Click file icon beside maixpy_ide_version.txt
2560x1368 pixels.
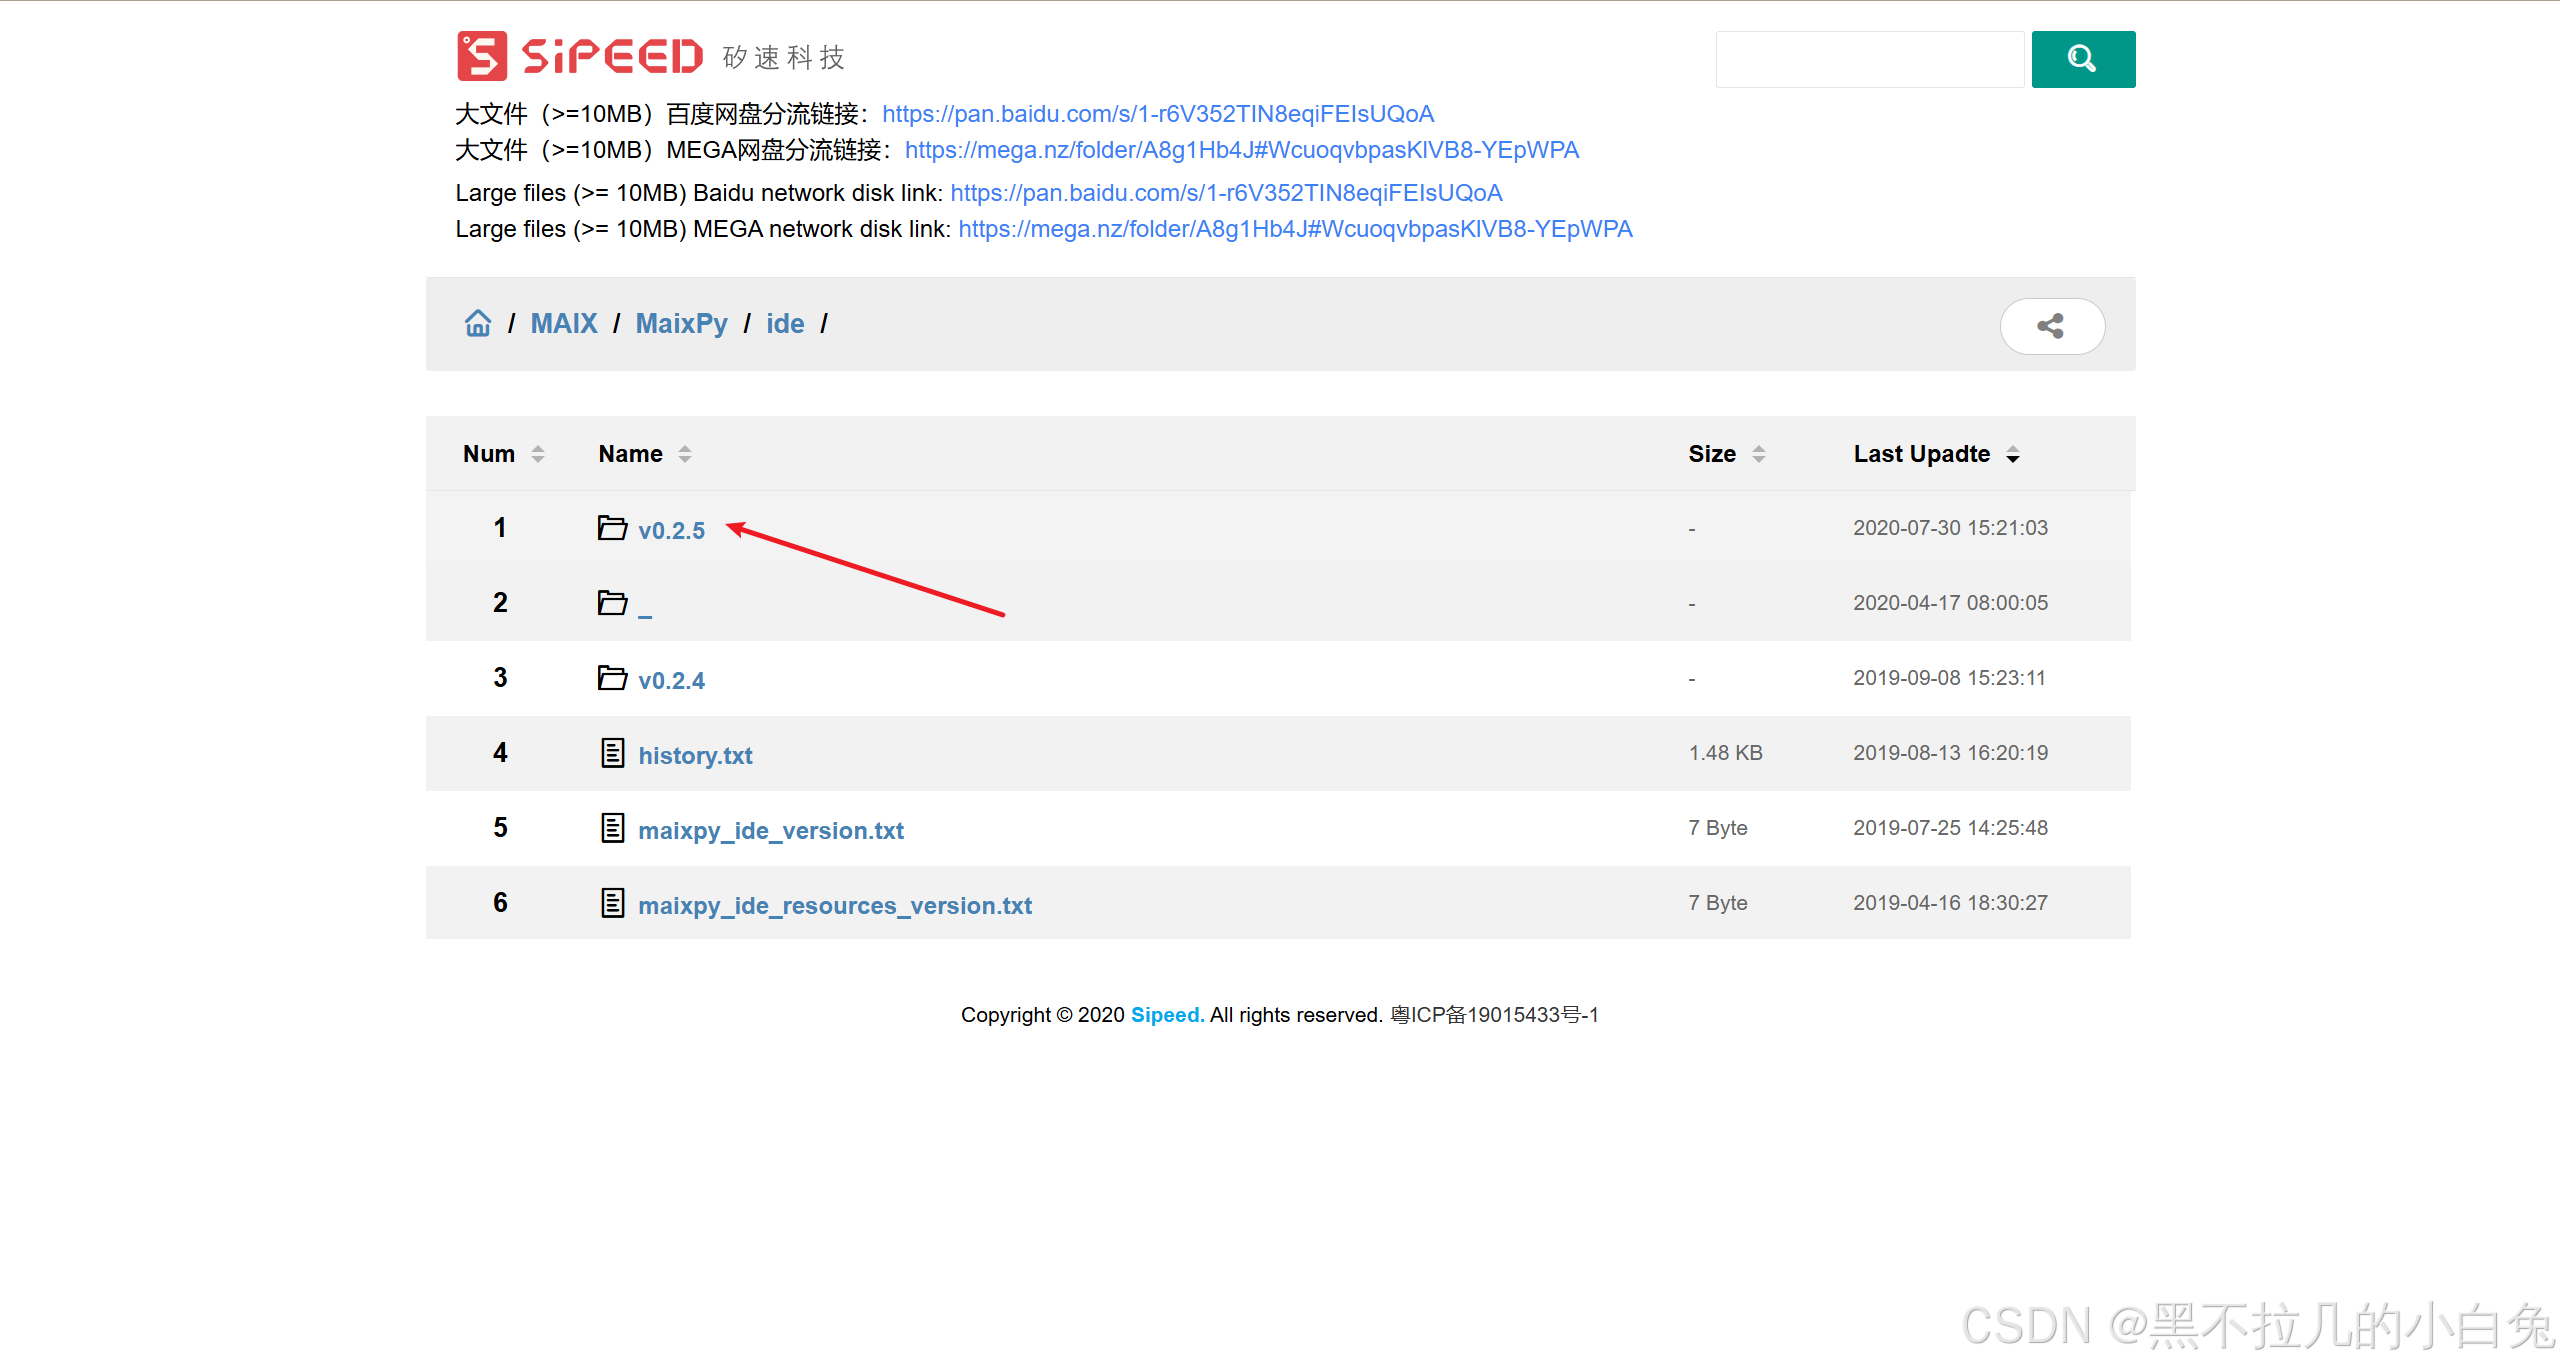(612, 828)
